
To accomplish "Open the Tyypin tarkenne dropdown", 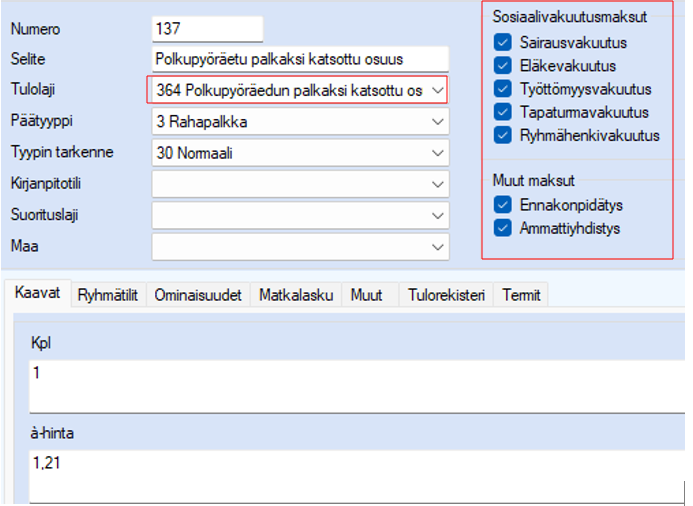I will click(x=436, y=153).
